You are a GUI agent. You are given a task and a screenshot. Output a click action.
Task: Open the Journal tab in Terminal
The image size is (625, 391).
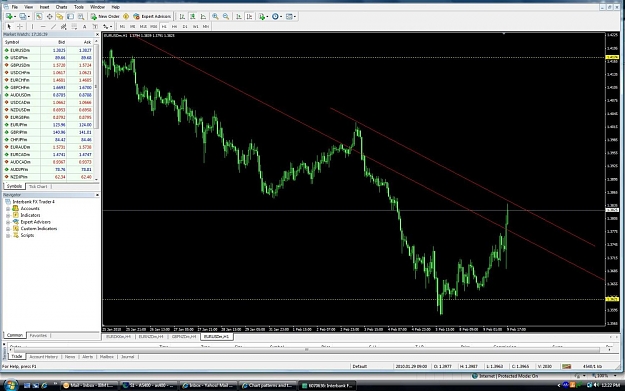click(128, 357)
